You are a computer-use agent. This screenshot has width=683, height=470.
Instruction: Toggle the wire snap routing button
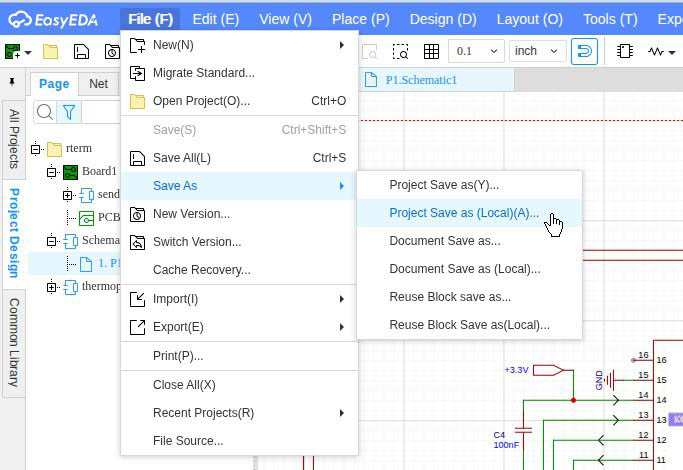coord(584,51)
